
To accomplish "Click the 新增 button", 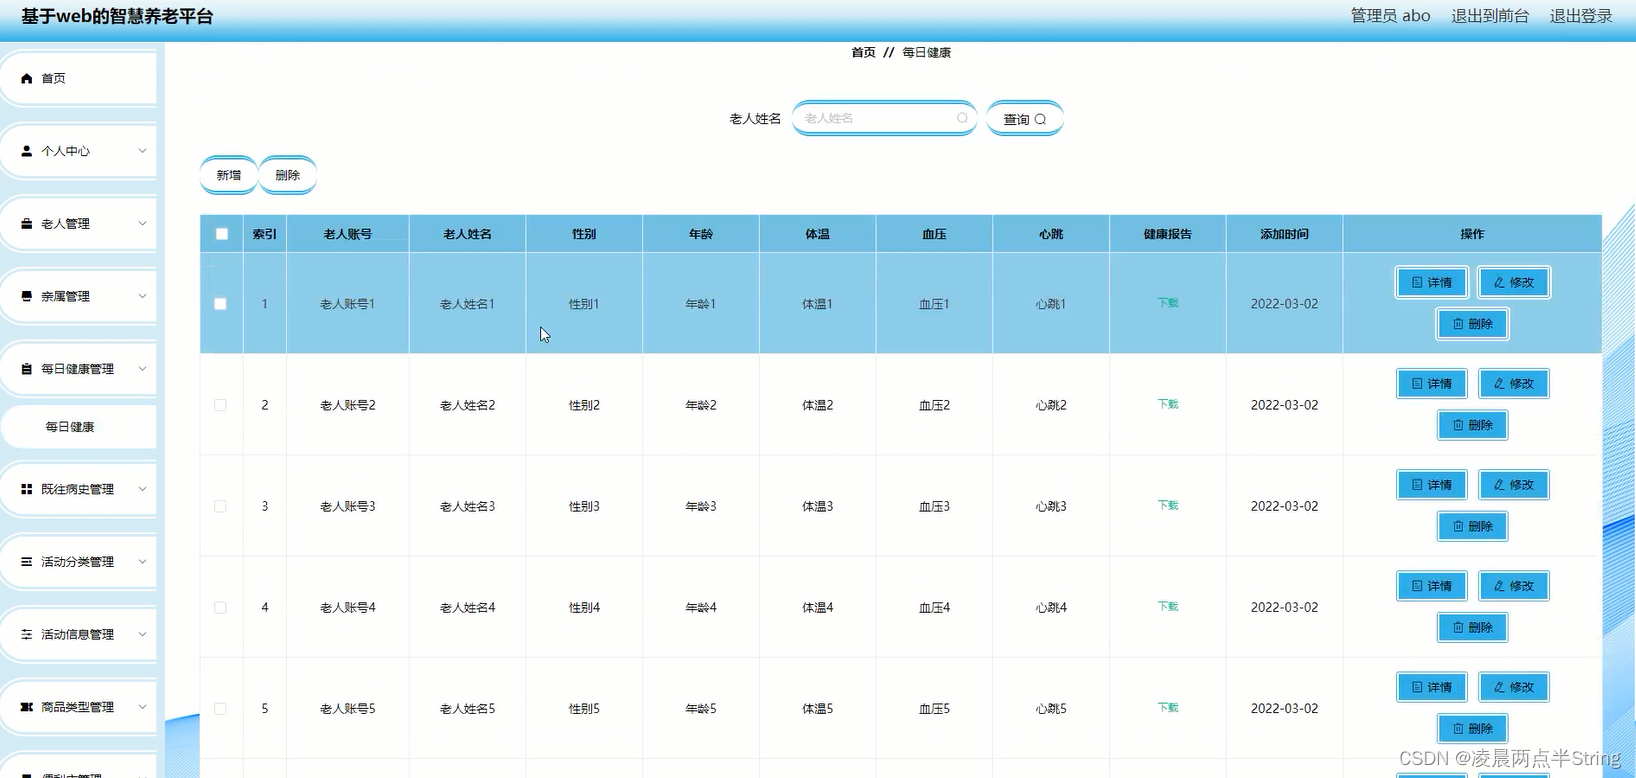I will click(229, 175).
